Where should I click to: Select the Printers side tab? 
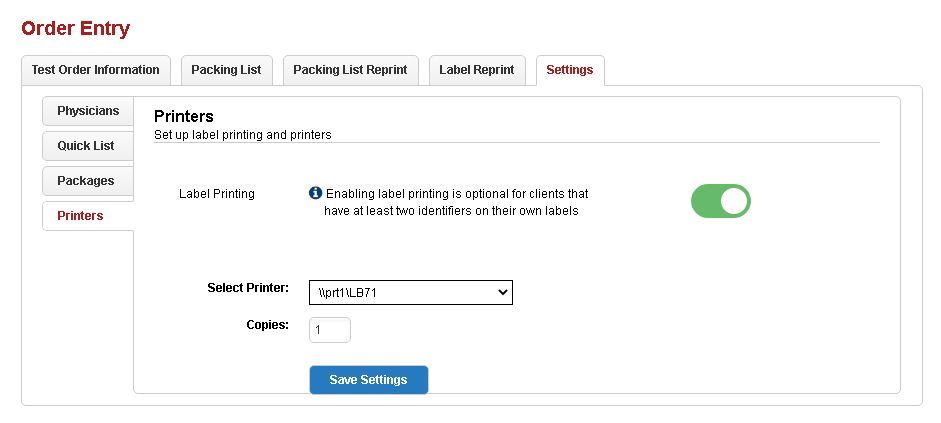[x=80, y=216]
